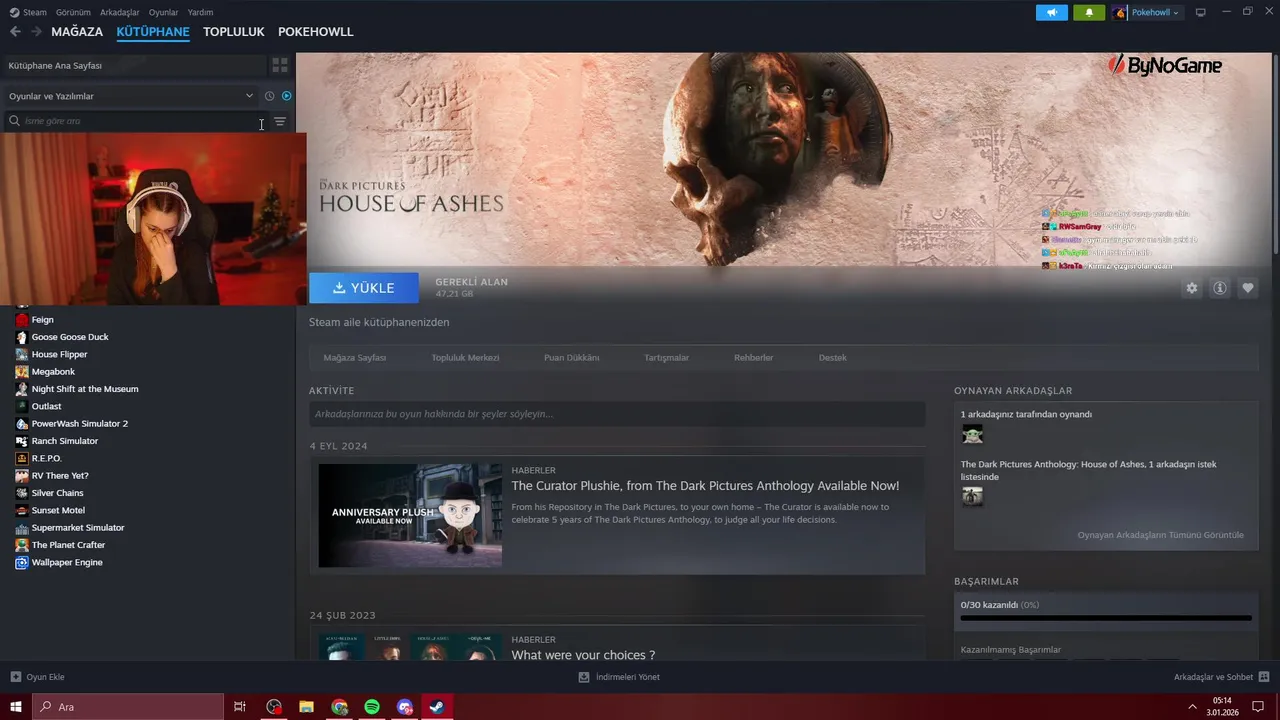The width and height of the screenshot is (1280, 720).
Task: Open the Arkadaşlar menu
Action: [x=120, y=12]
